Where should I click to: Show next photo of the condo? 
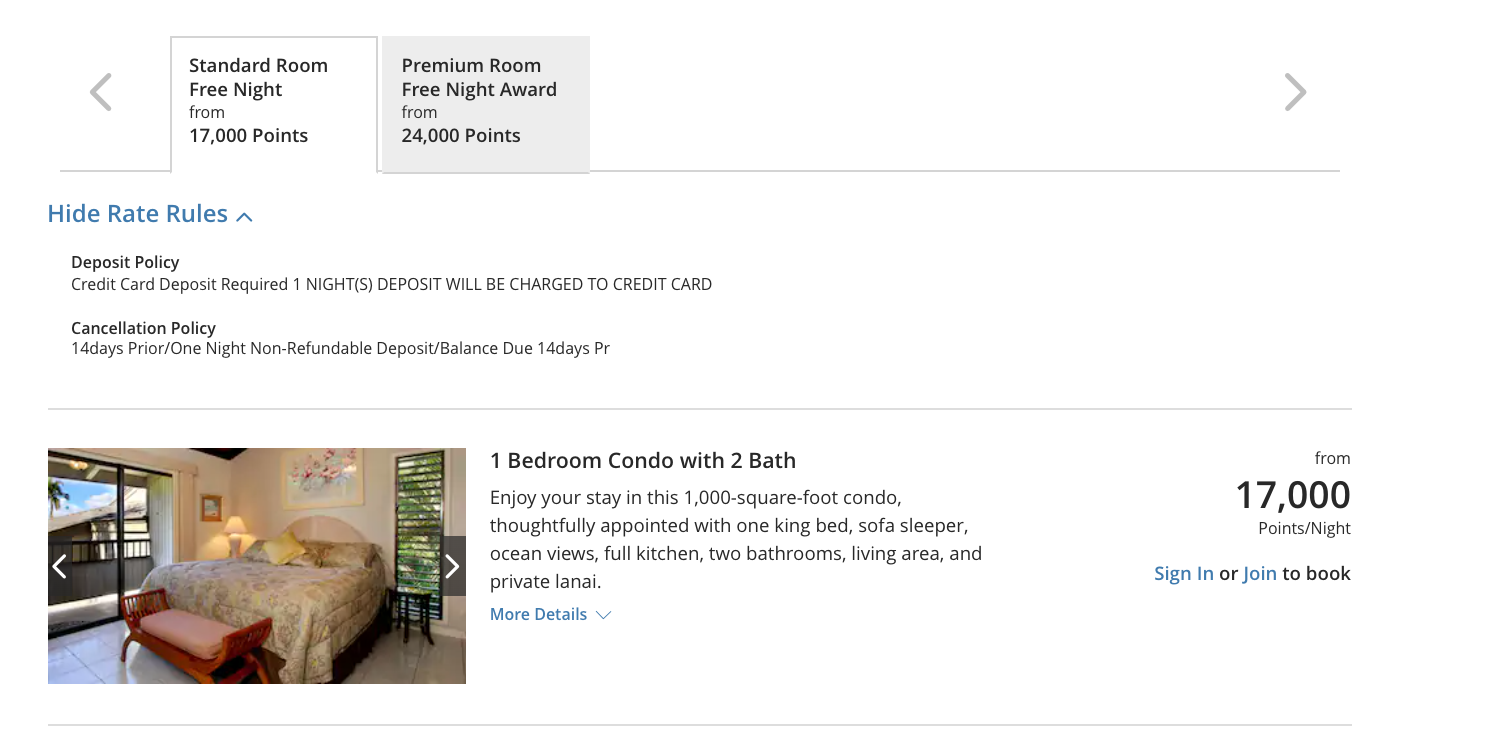452,567
